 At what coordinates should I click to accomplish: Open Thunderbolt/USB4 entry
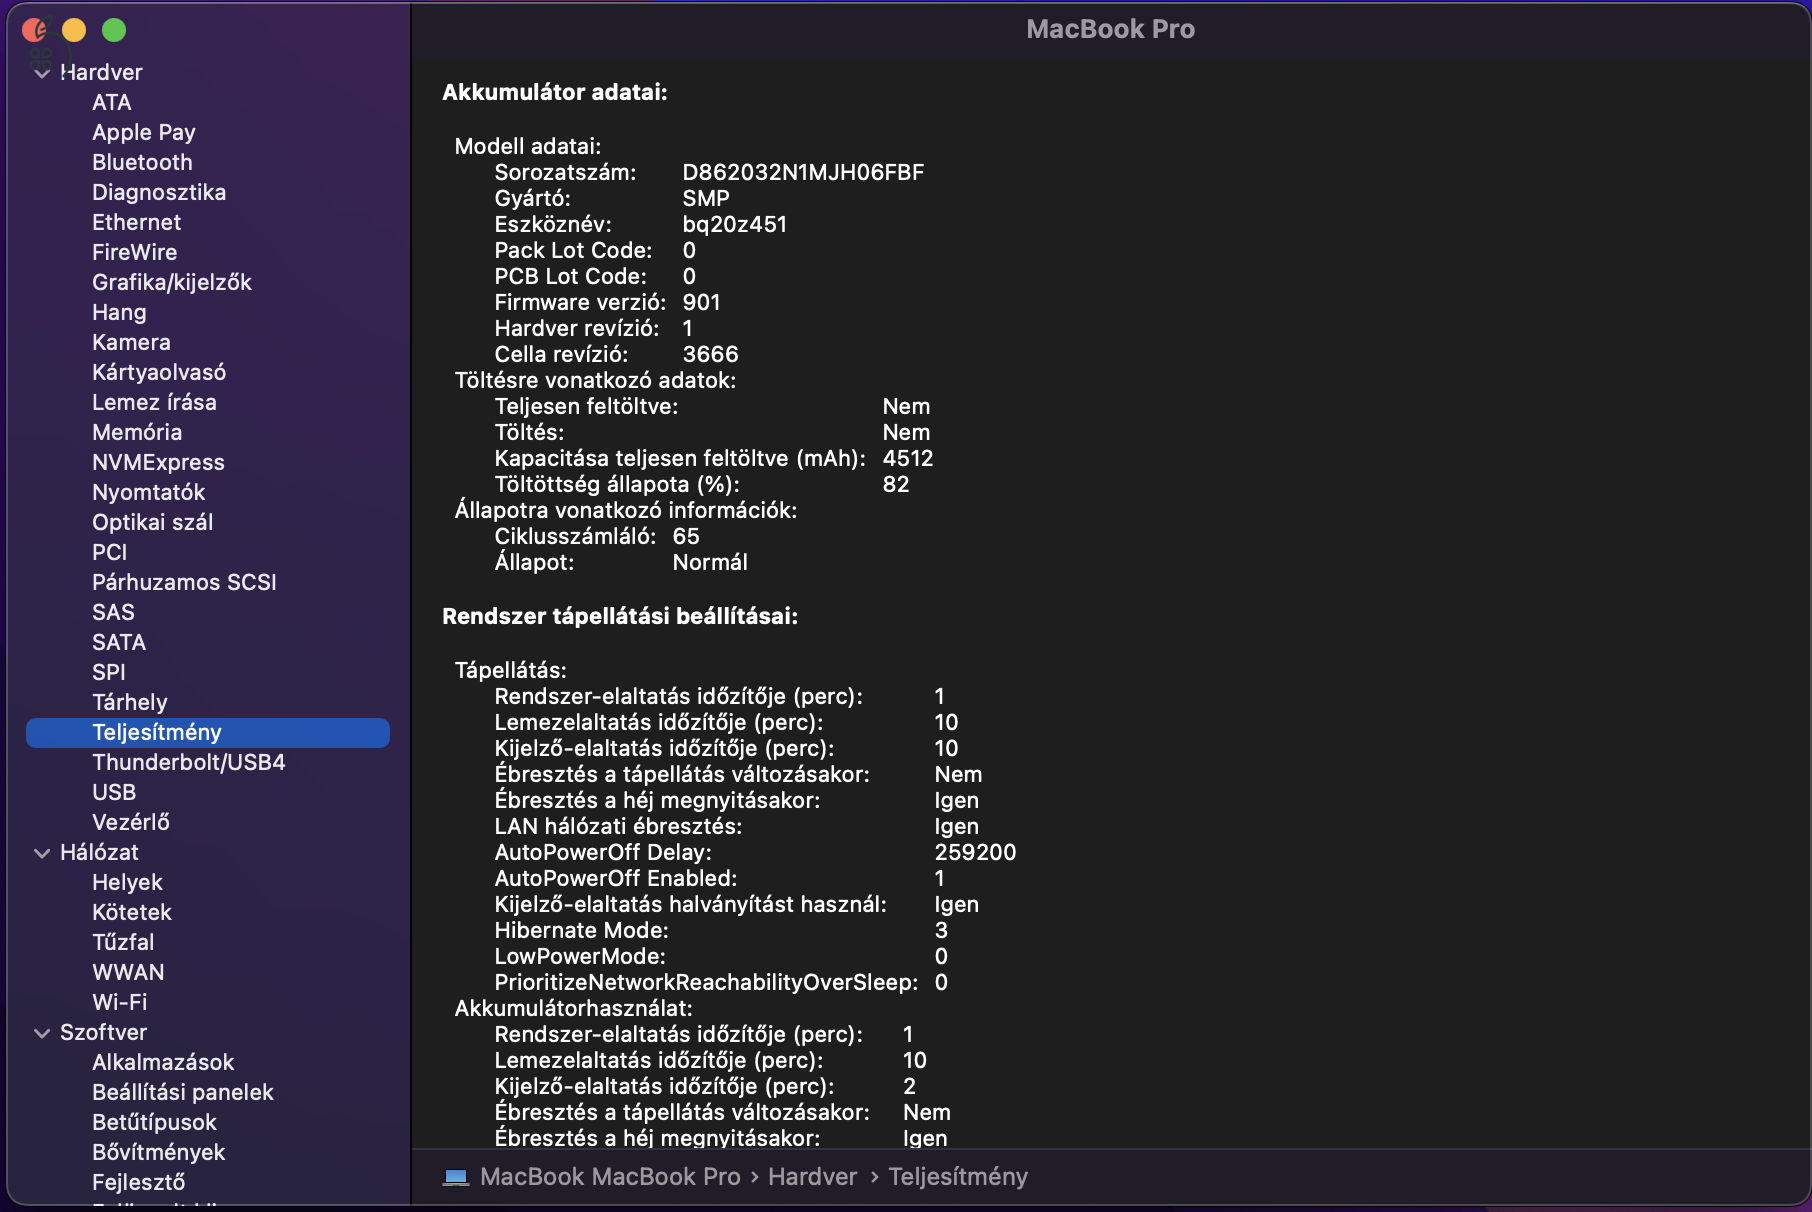tap(189, 762)
